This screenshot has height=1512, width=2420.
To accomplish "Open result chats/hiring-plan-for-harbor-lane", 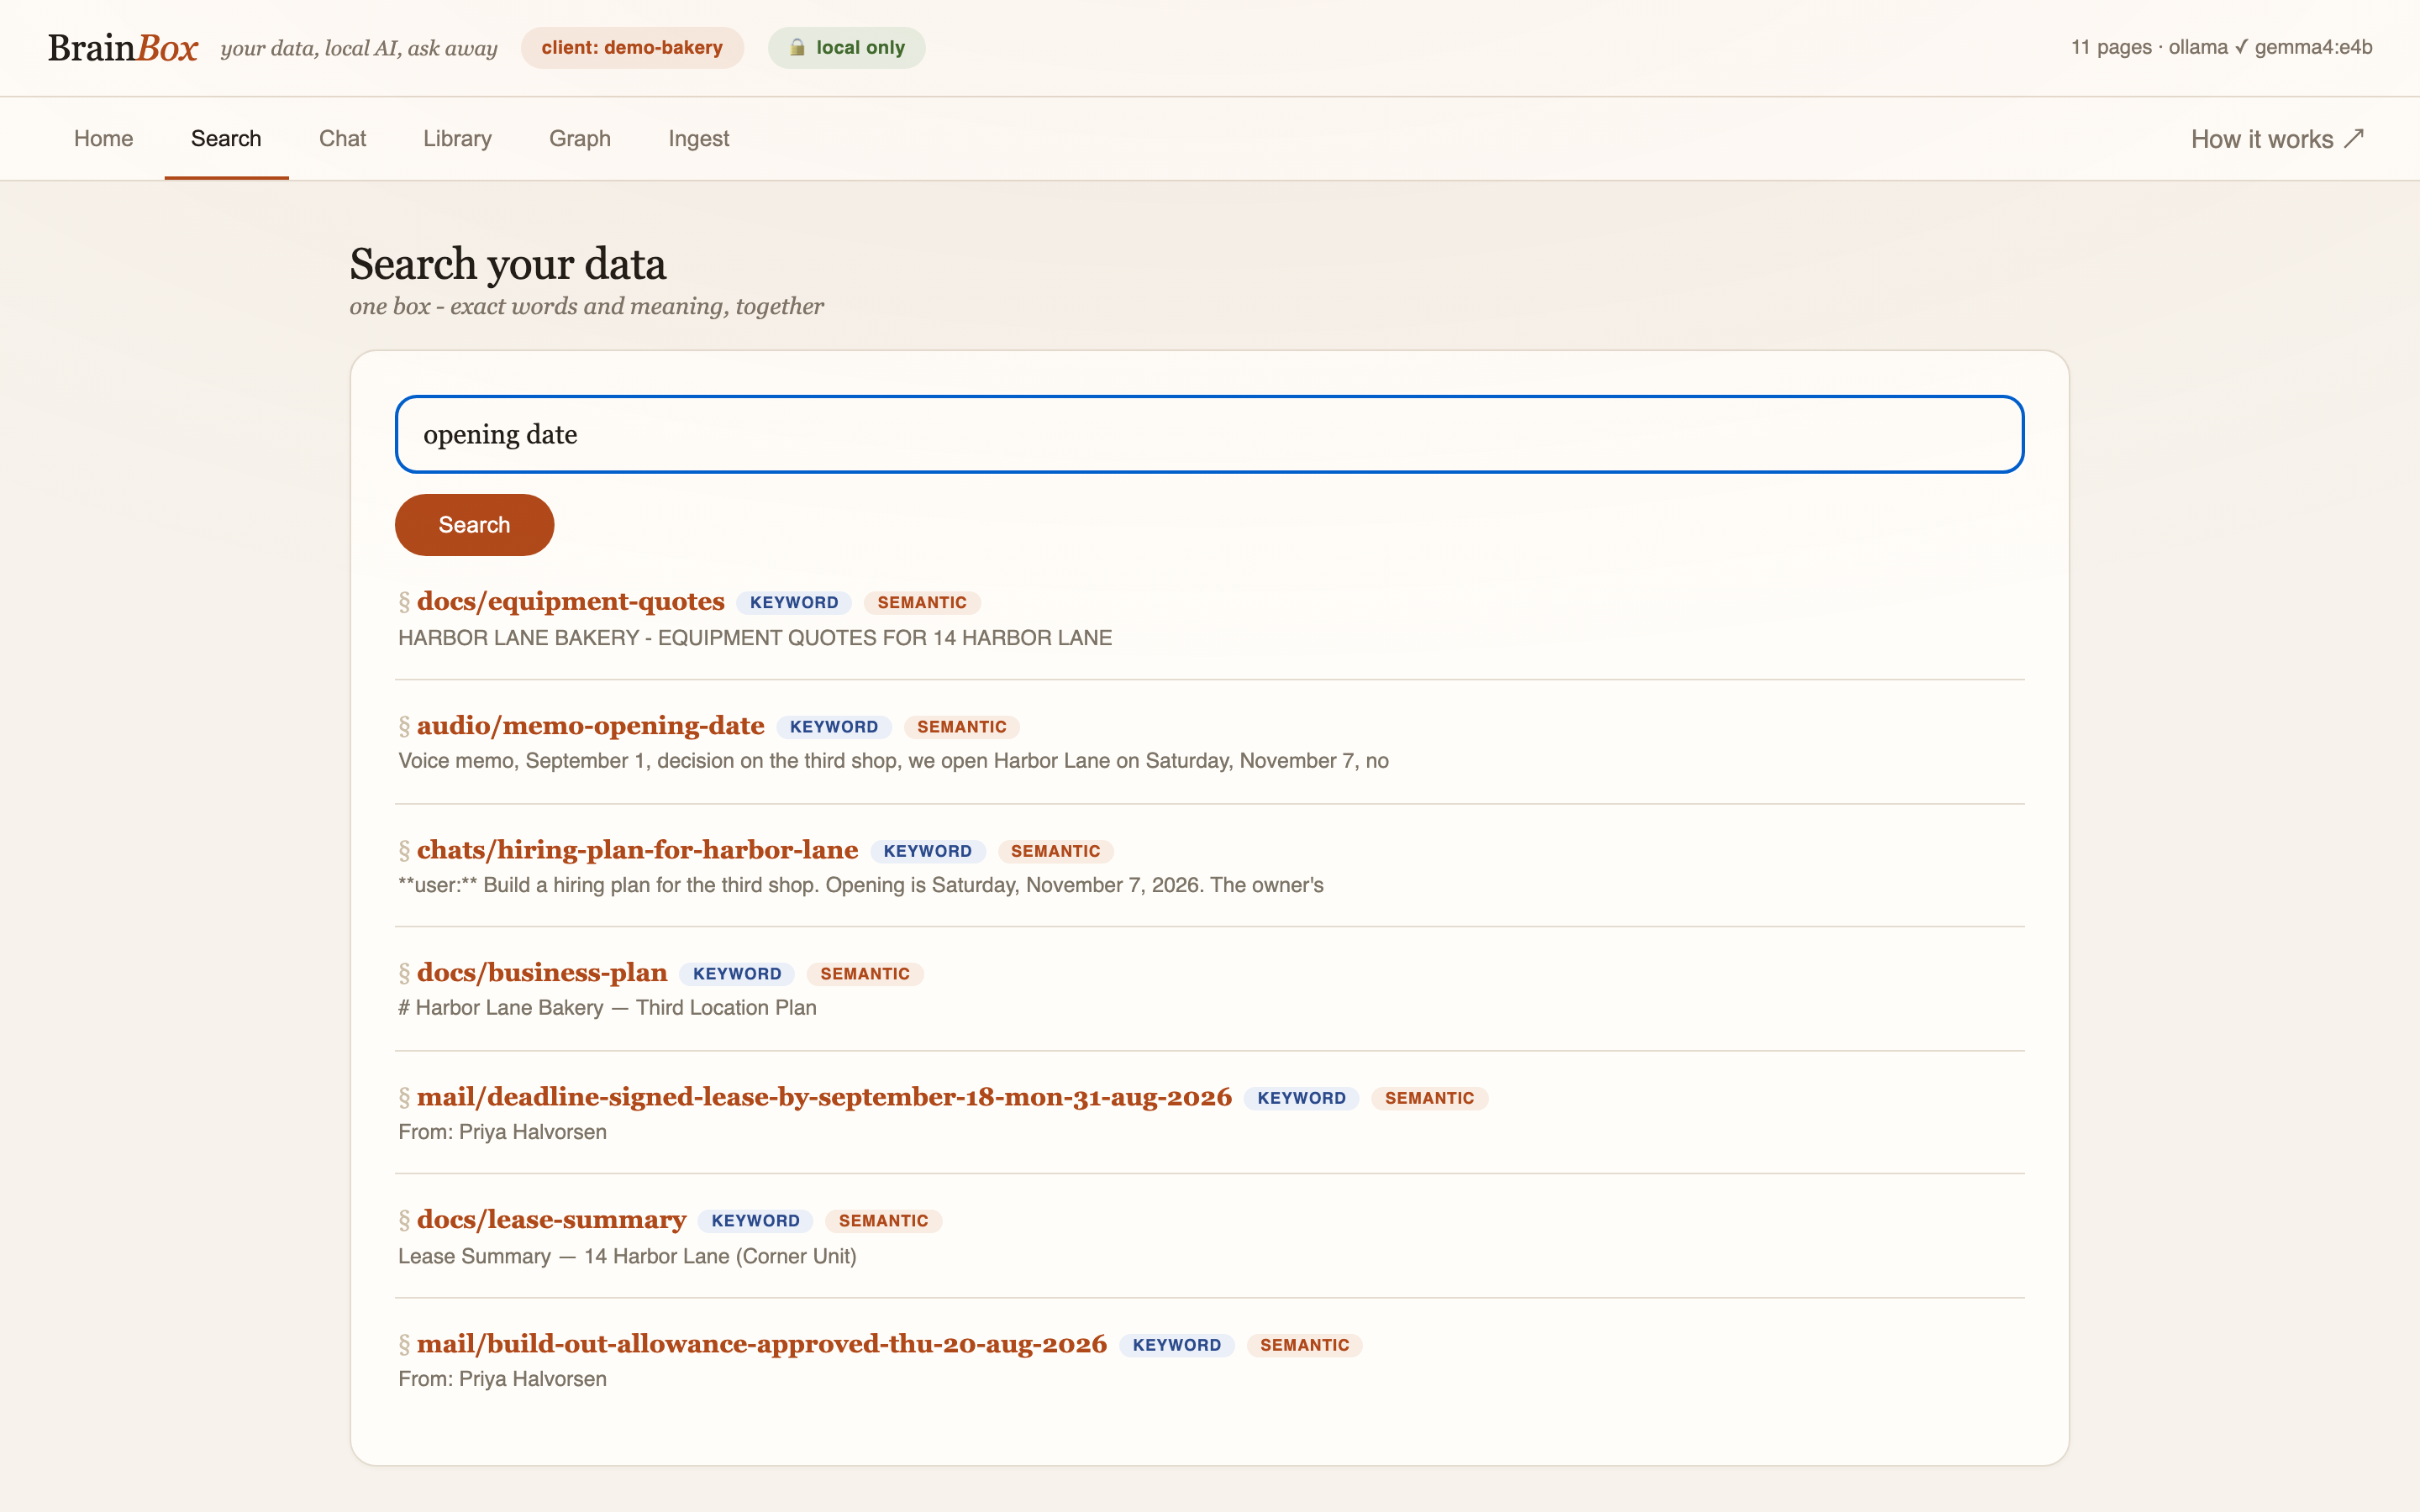I will pos(637,849).
